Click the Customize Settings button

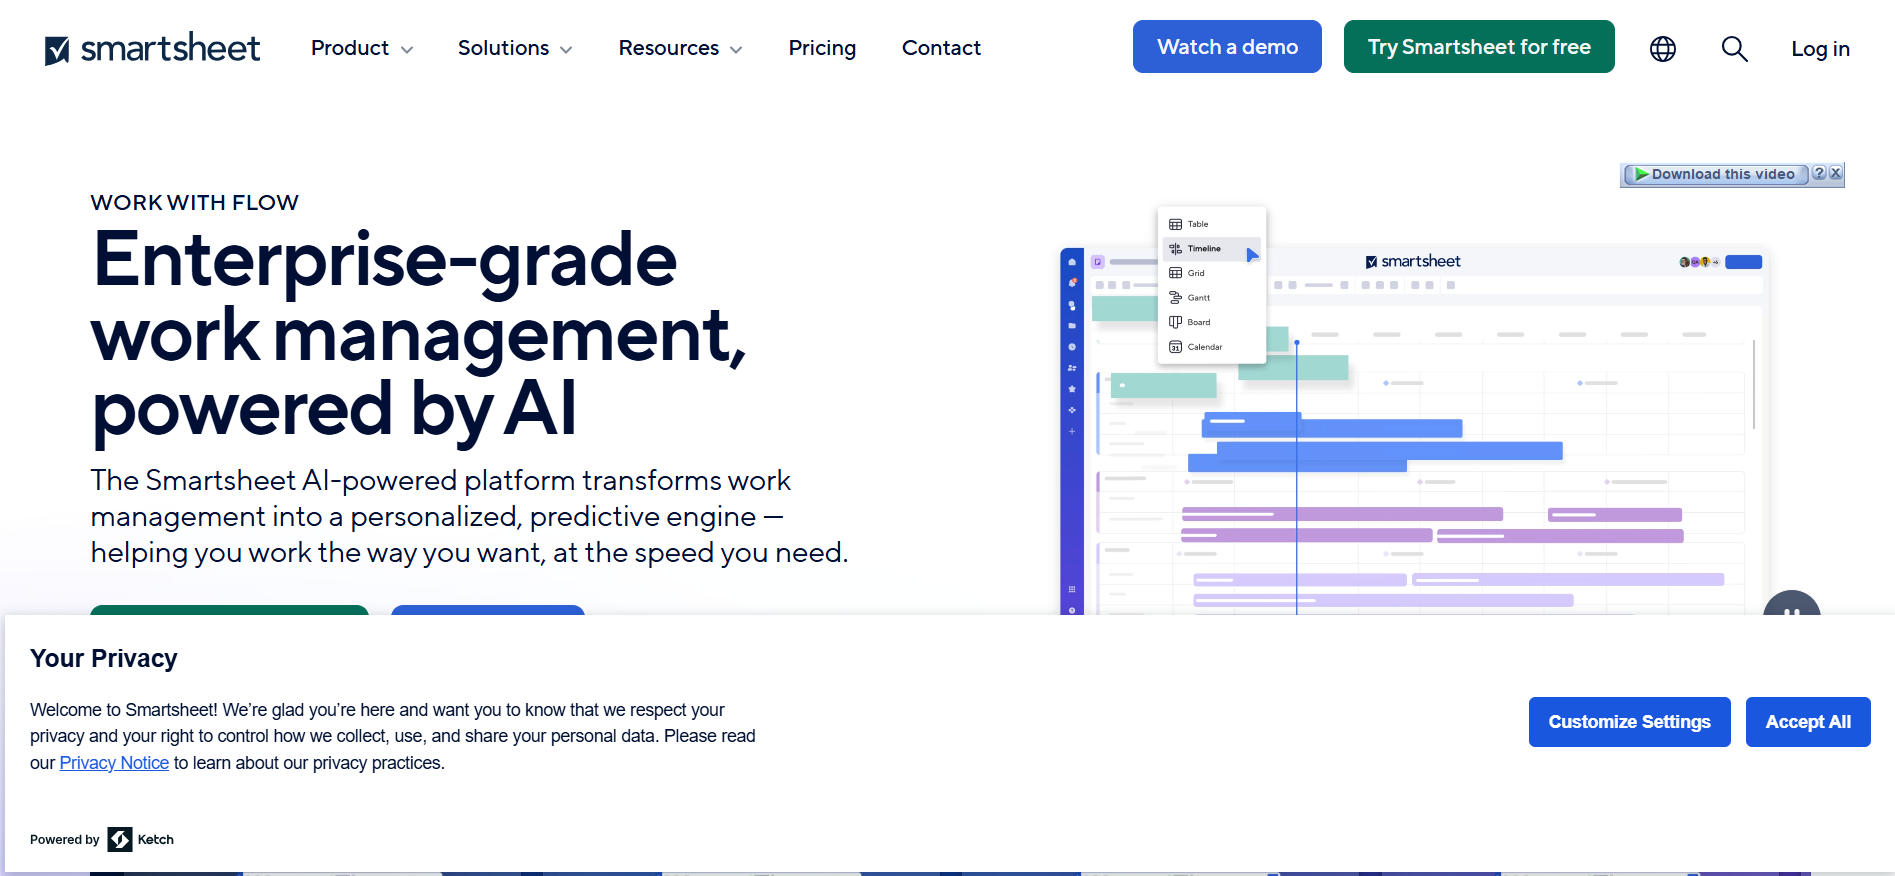[x=1629, y=722]
